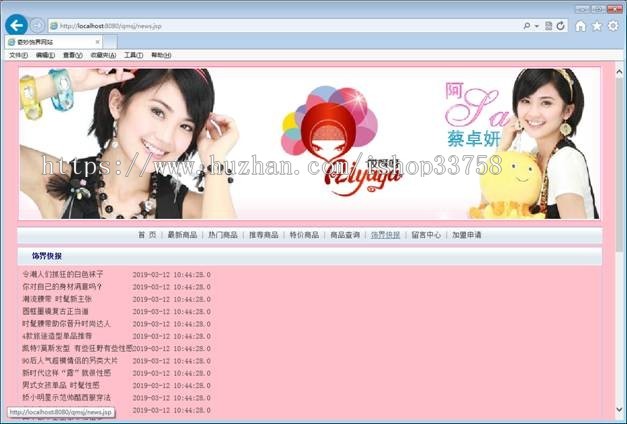Click timestamp beside 4款旅途造型单品推荐
The image size is (627, 424).
(x=172, y=336)
